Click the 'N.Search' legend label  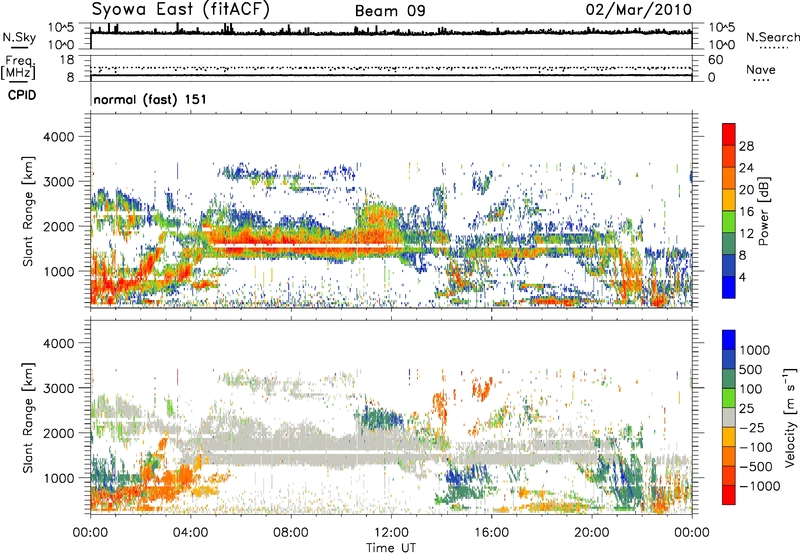pyautogui.click(x=772, y=37)
